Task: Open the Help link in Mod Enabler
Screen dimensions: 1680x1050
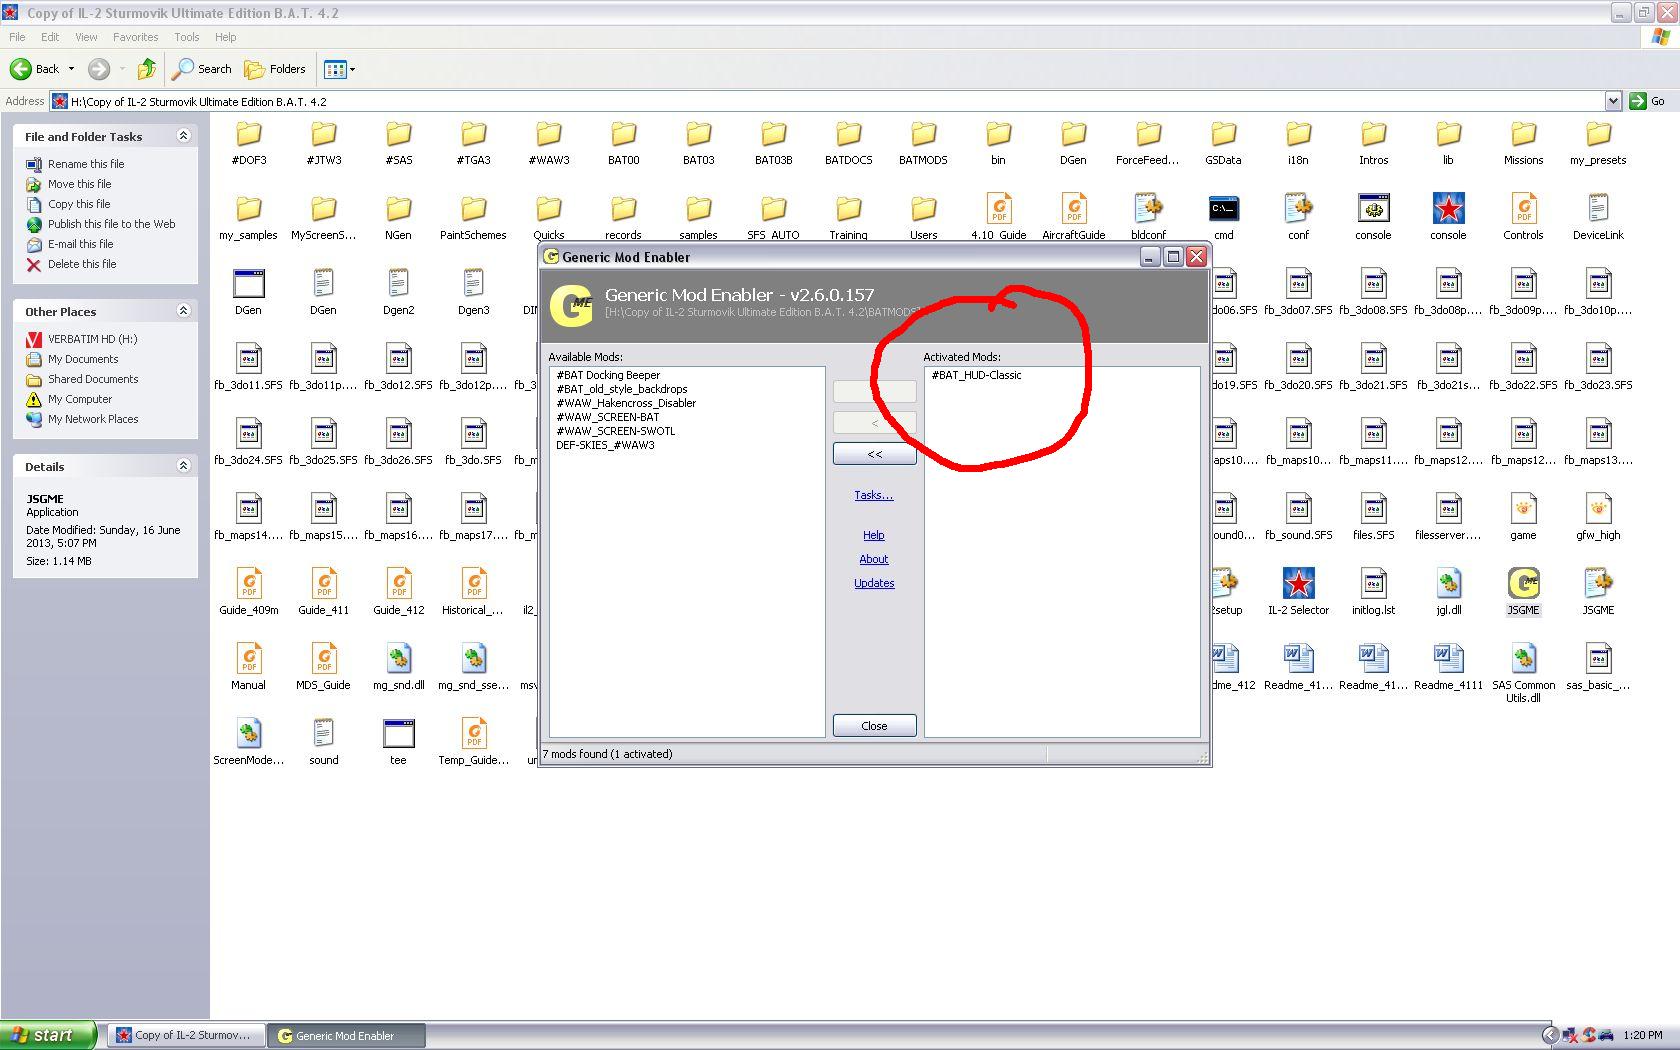Action: click(x=874, y=535)
